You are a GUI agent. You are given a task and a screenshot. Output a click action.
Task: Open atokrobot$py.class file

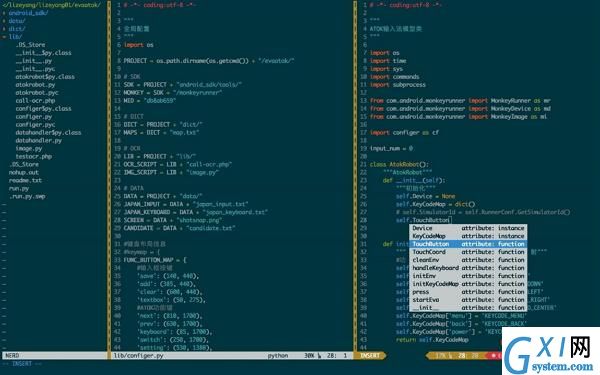(x=45, y=77)
